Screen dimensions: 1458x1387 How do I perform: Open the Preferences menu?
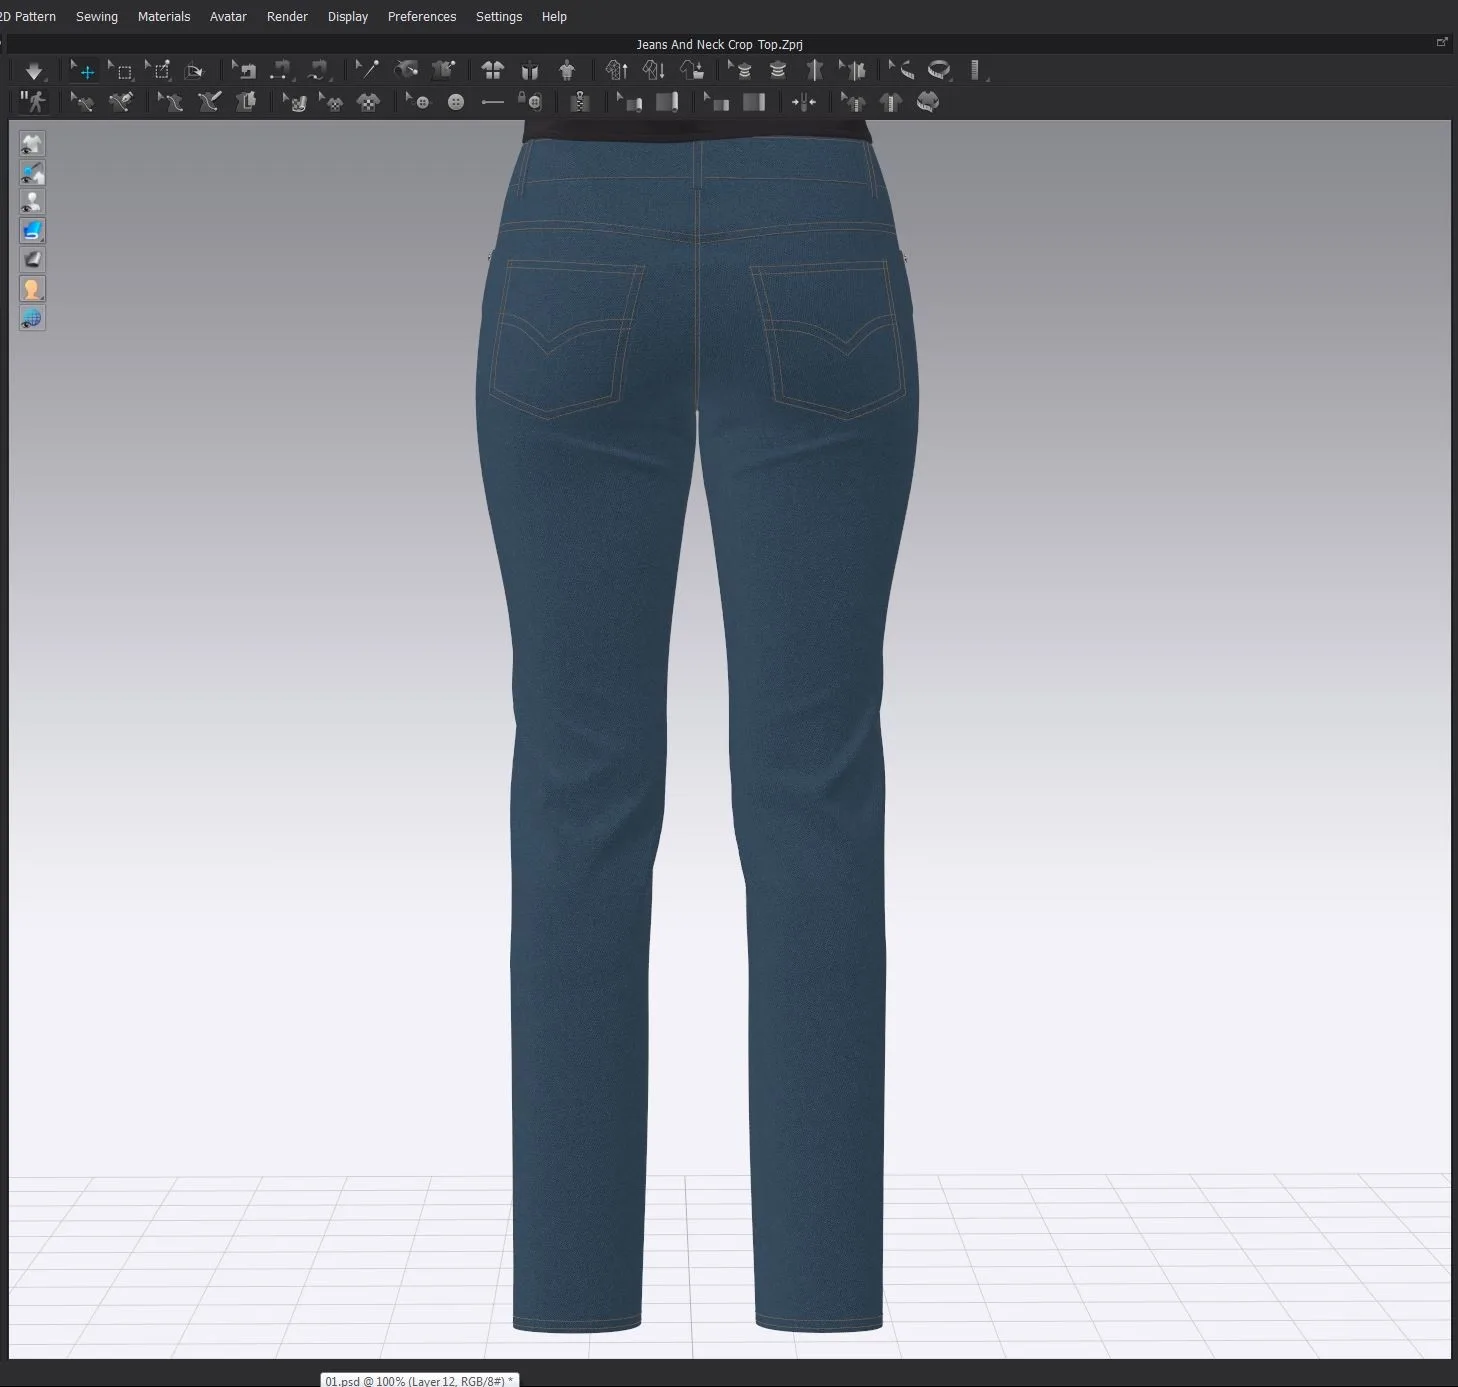(422, 17)
